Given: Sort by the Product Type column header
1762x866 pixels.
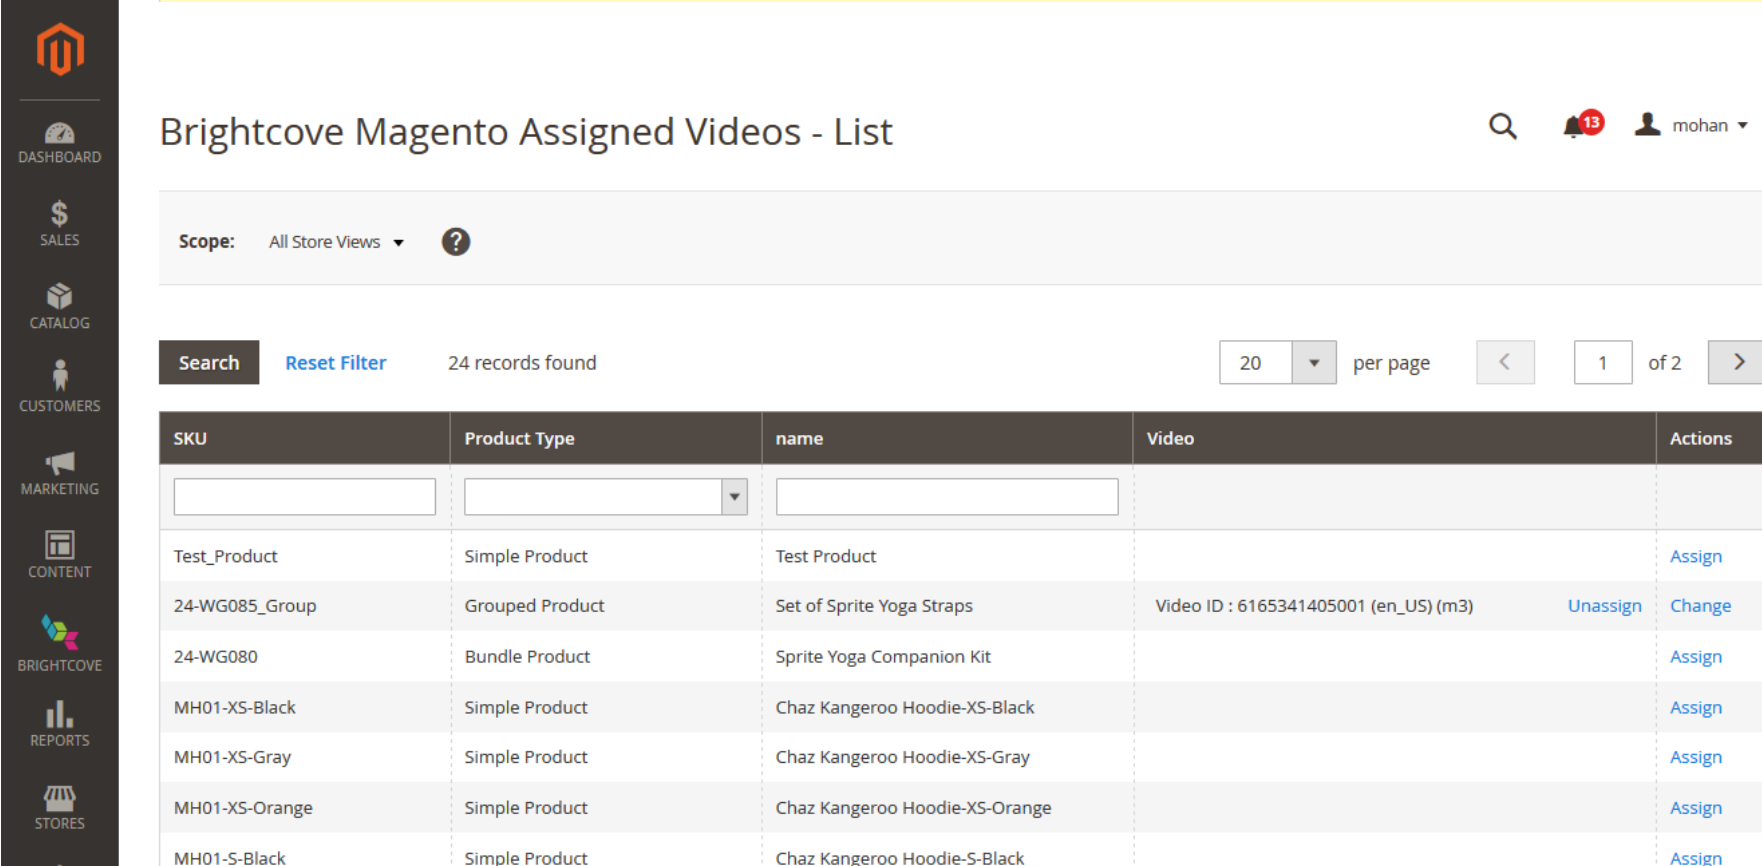Looking at the screenshot, I should (606, 438).
